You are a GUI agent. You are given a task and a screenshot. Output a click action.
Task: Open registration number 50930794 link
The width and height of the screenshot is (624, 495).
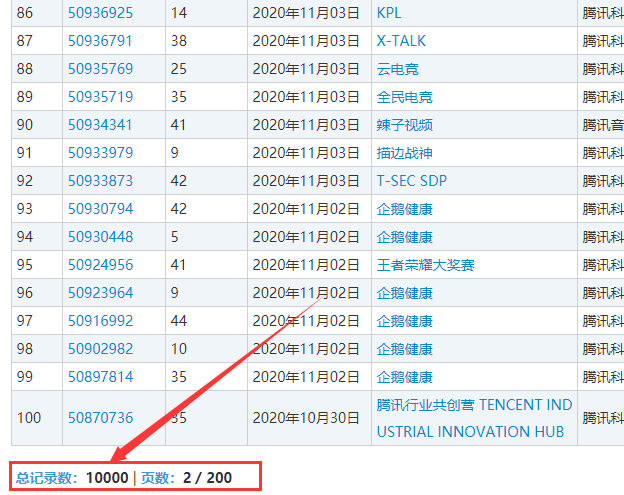point(100,209)
